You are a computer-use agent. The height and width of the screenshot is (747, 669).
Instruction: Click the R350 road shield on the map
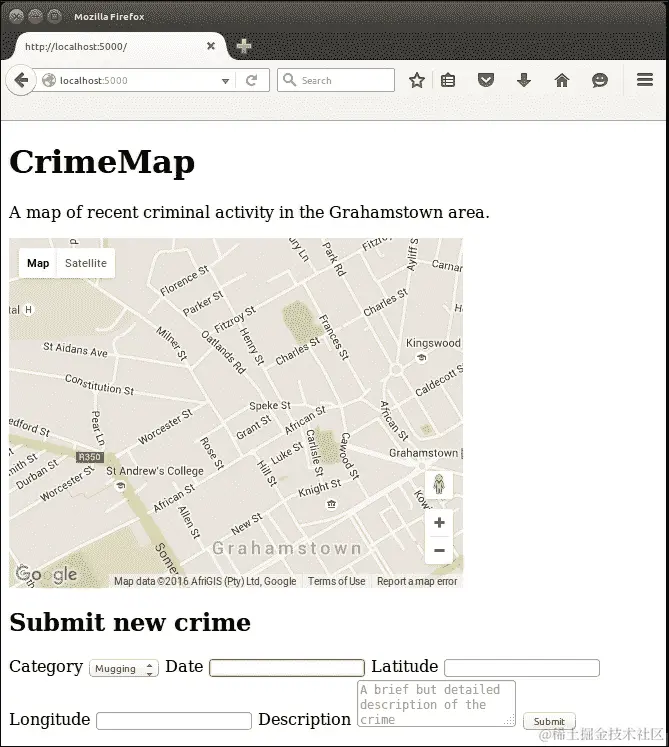(90, 457)
